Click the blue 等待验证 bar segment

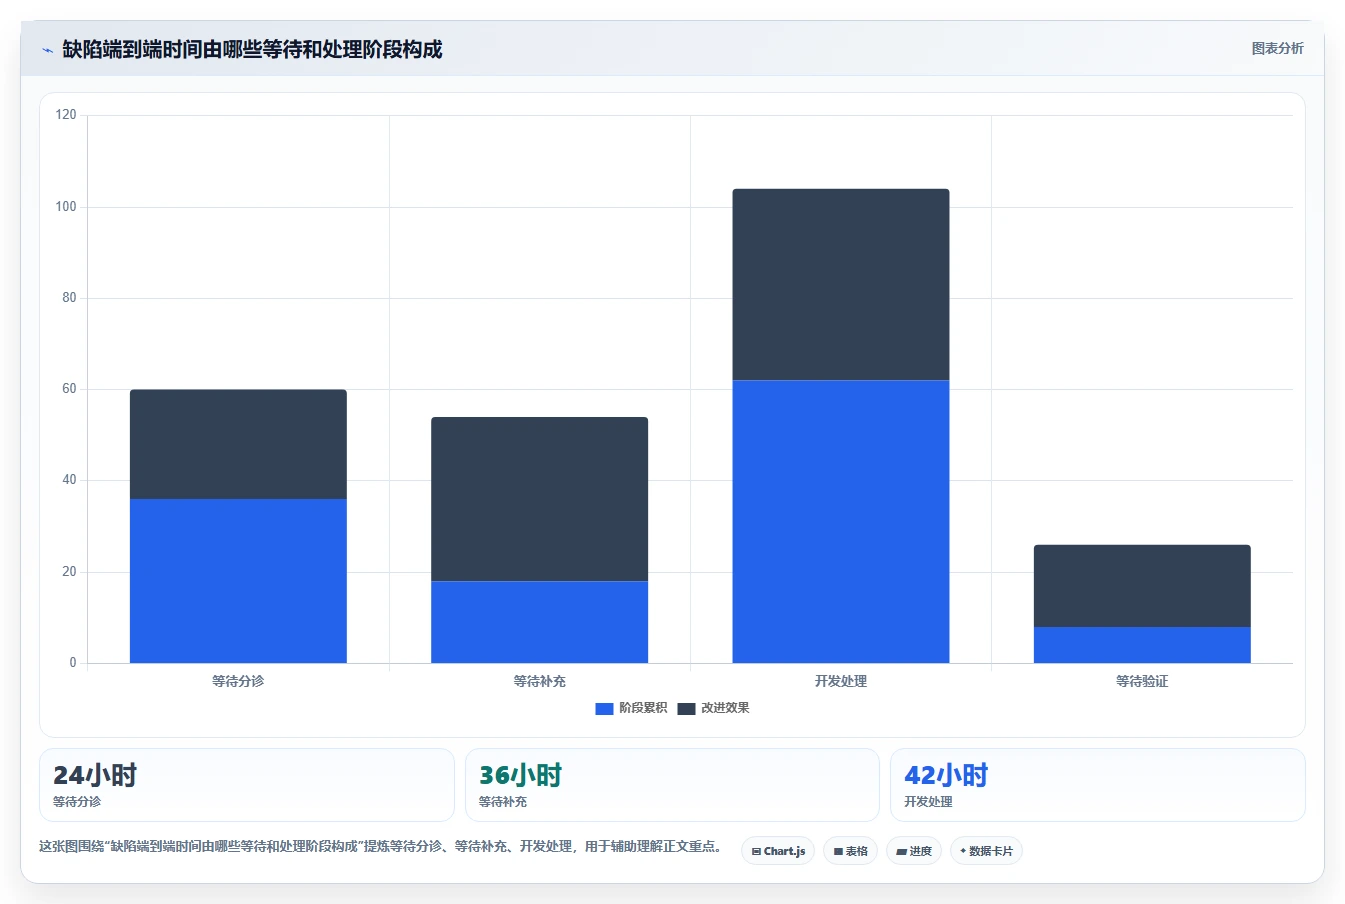click(1142, 645)
